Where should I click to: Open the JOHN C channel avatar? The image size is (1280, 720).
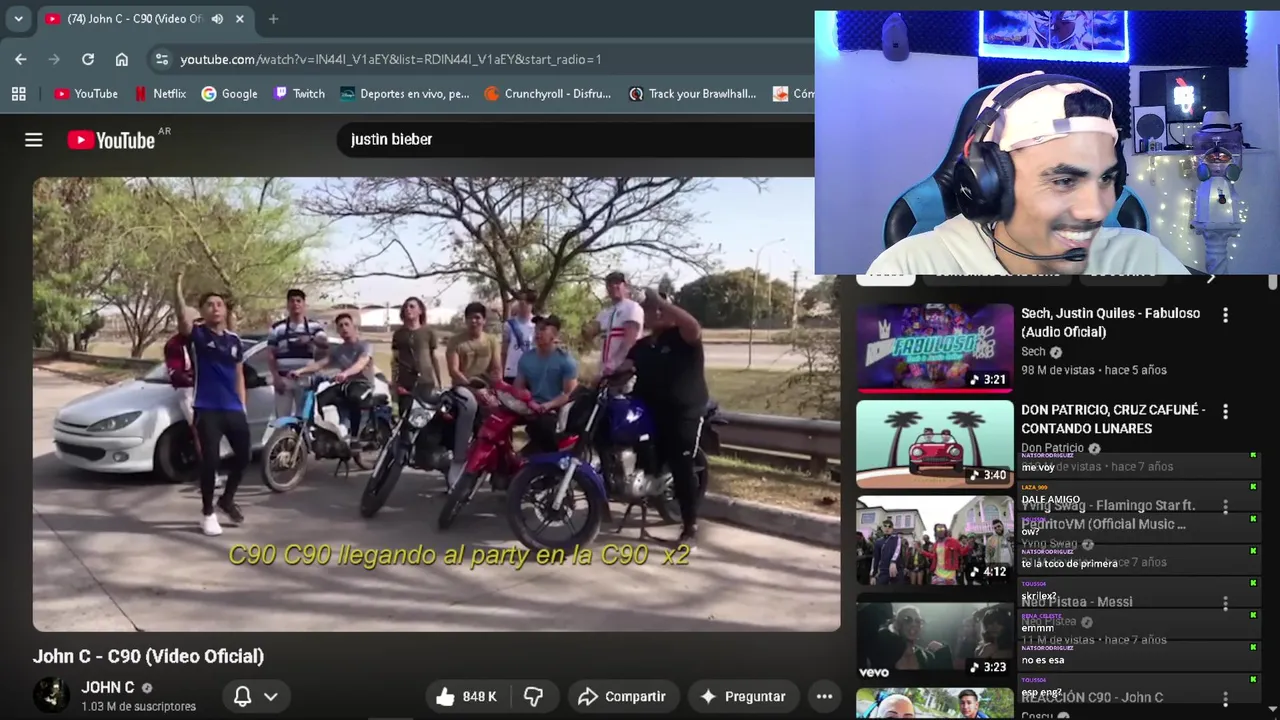pos(51,695)
